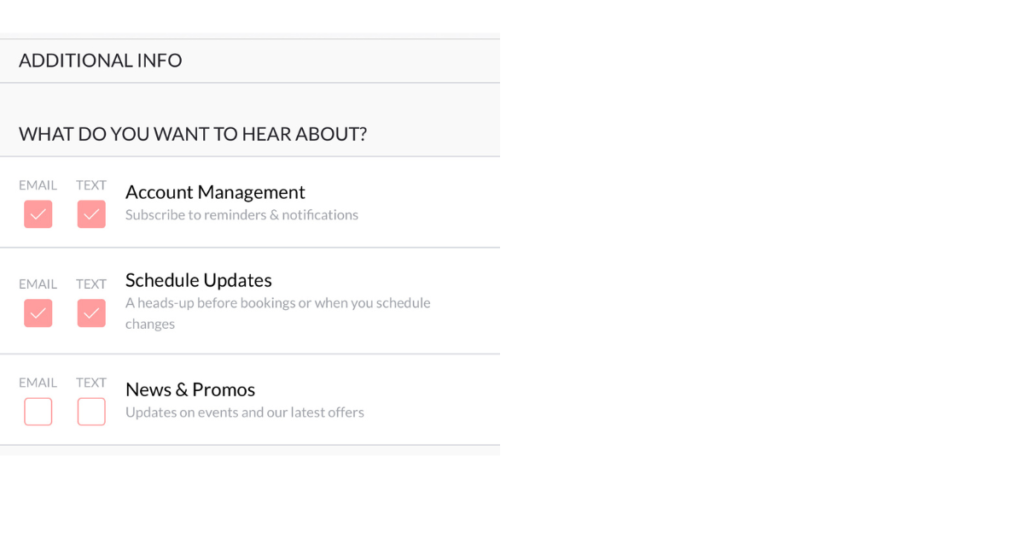This screenshot has height=538, width=1024.
Task: Disable Text for Schedule Updates
Action: tap(91, 313)
